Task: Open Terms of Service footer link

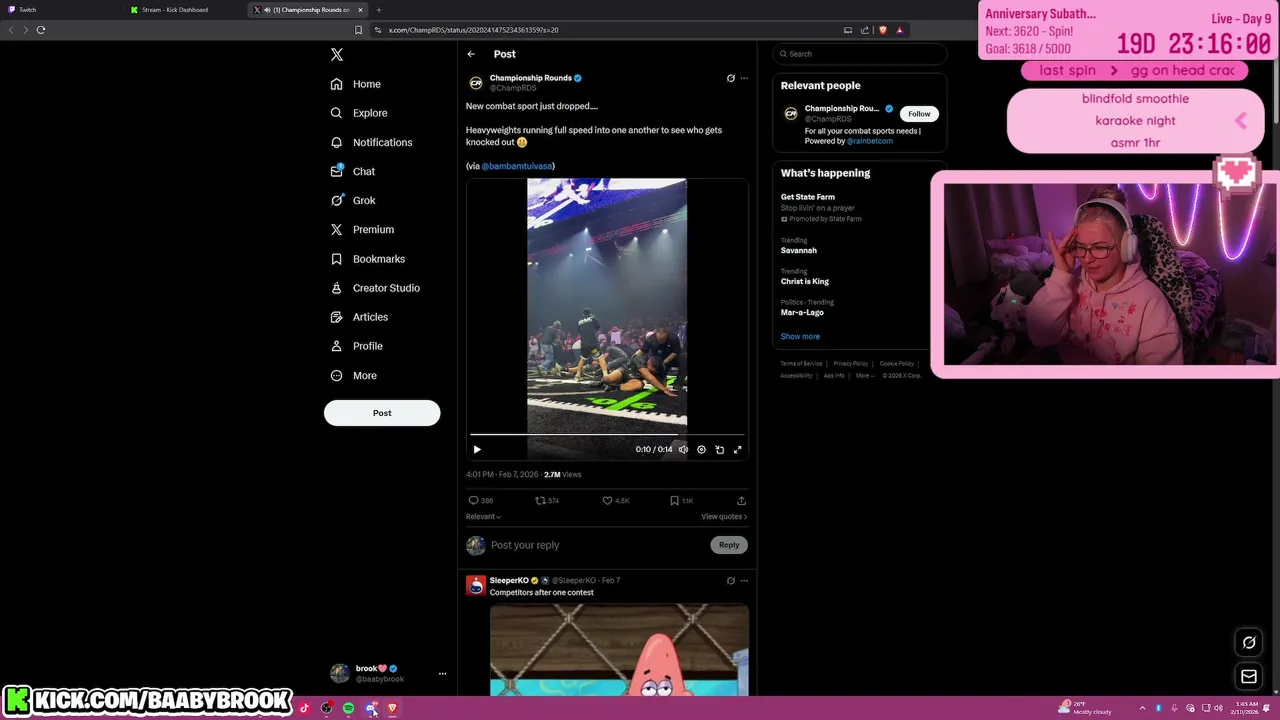Action: click(x=801, y=364)
